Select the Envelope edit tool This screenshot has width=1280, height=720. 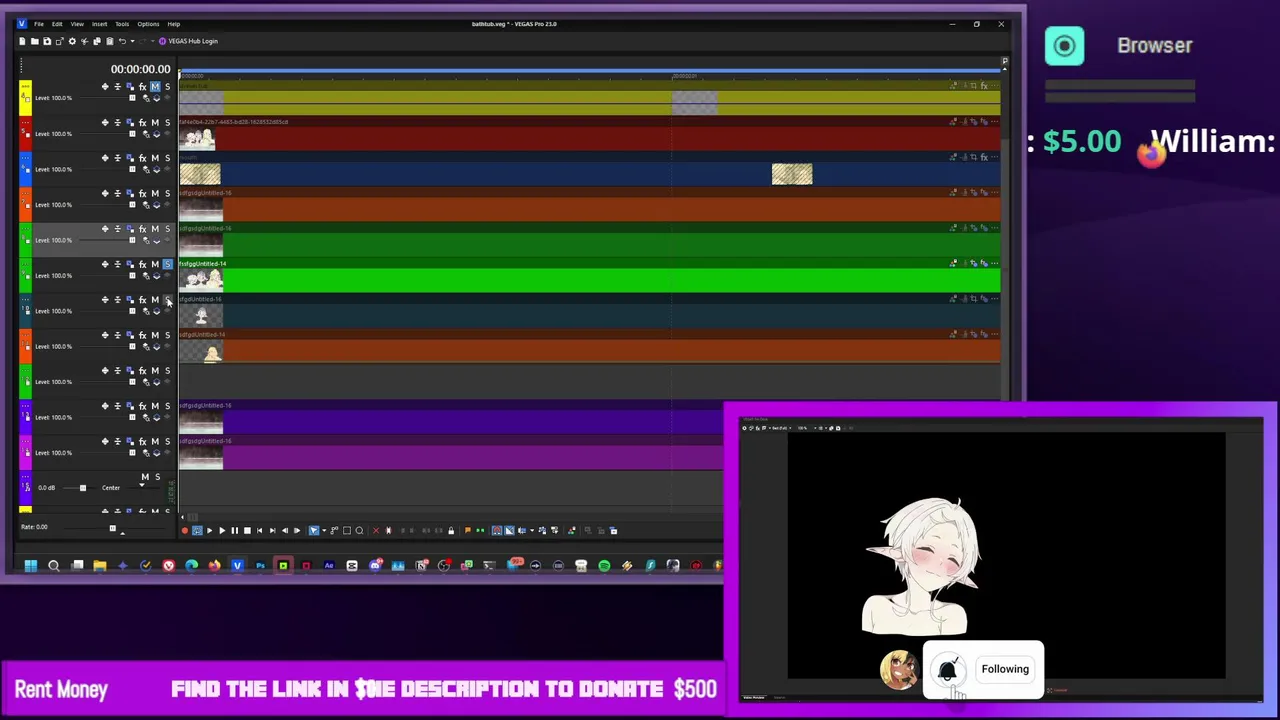(x=334, y=531)
